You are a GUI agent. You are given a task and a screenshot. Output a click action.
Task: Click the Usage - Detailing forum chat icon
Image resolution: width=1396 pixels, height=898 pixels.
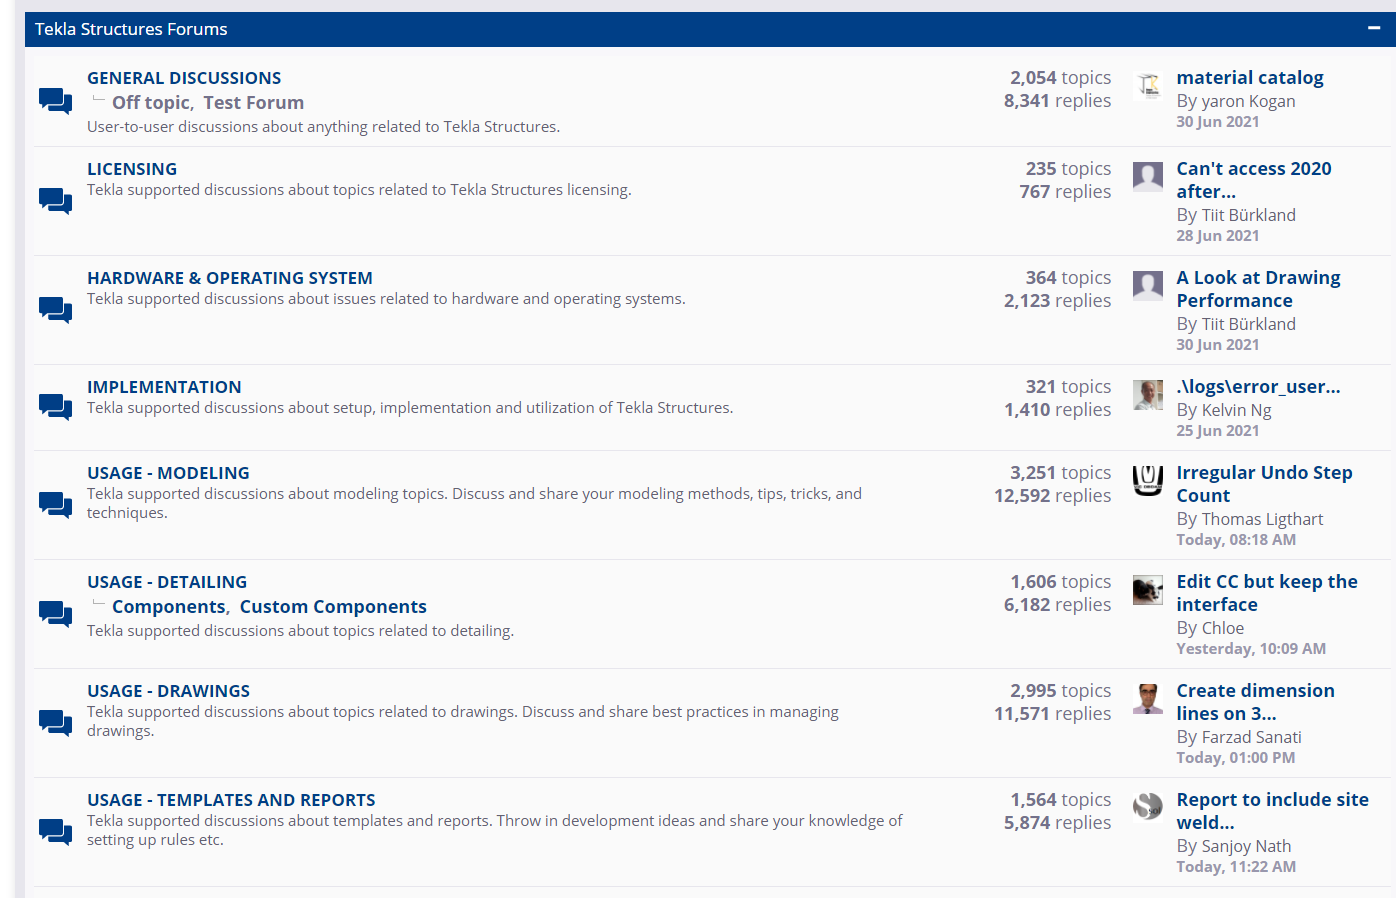tap(55, 613)
